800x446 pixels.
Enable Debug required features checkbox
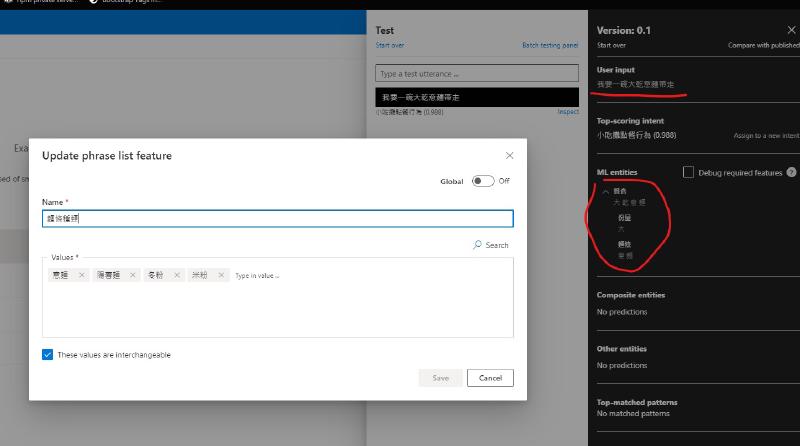[688, 173]
